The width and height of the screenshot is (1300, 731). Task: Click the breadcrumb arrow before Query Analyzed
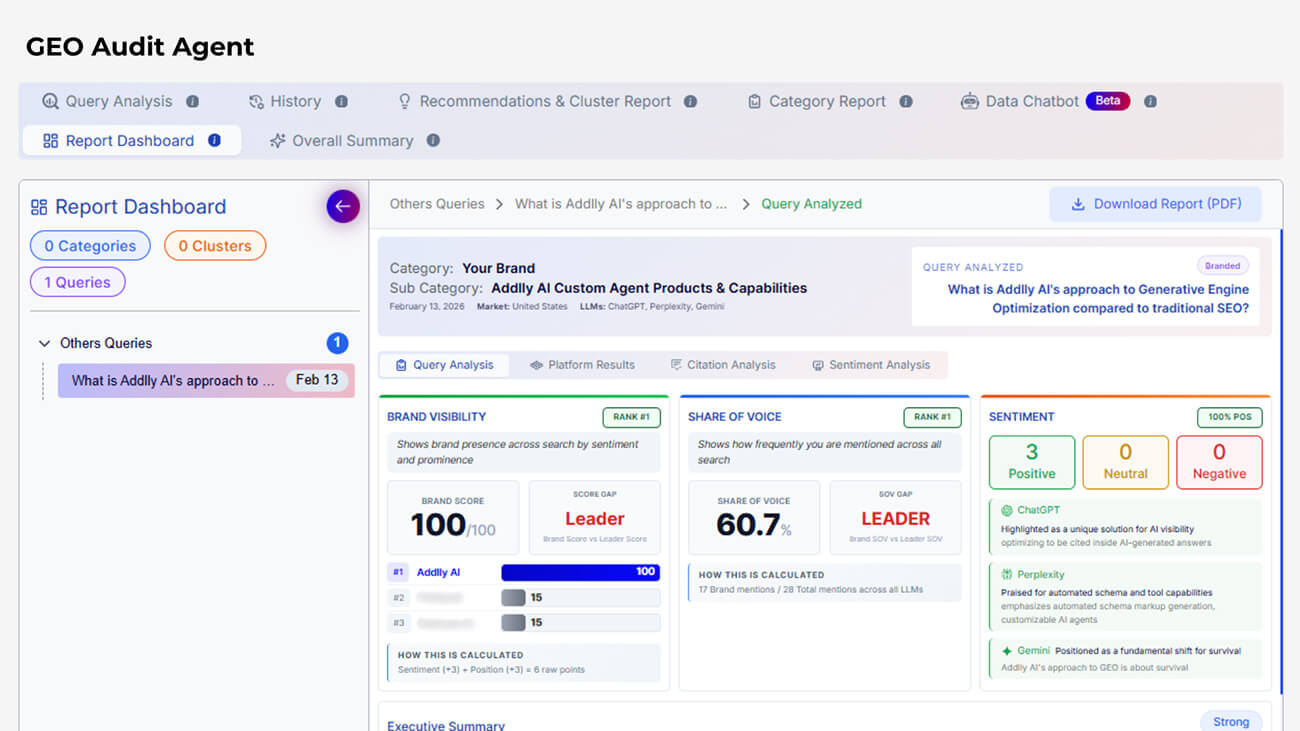746,204
